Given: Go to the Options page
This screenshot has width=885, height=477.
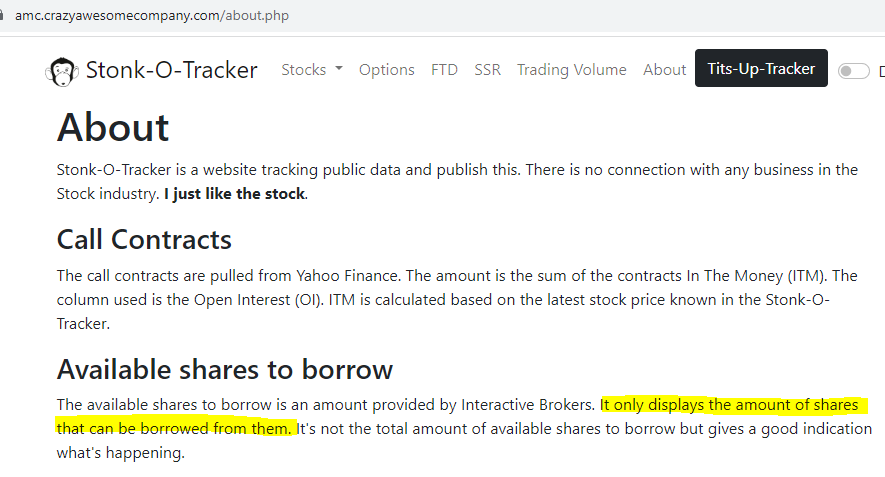Looking at the screenshot, I should [x=386, y=70].
